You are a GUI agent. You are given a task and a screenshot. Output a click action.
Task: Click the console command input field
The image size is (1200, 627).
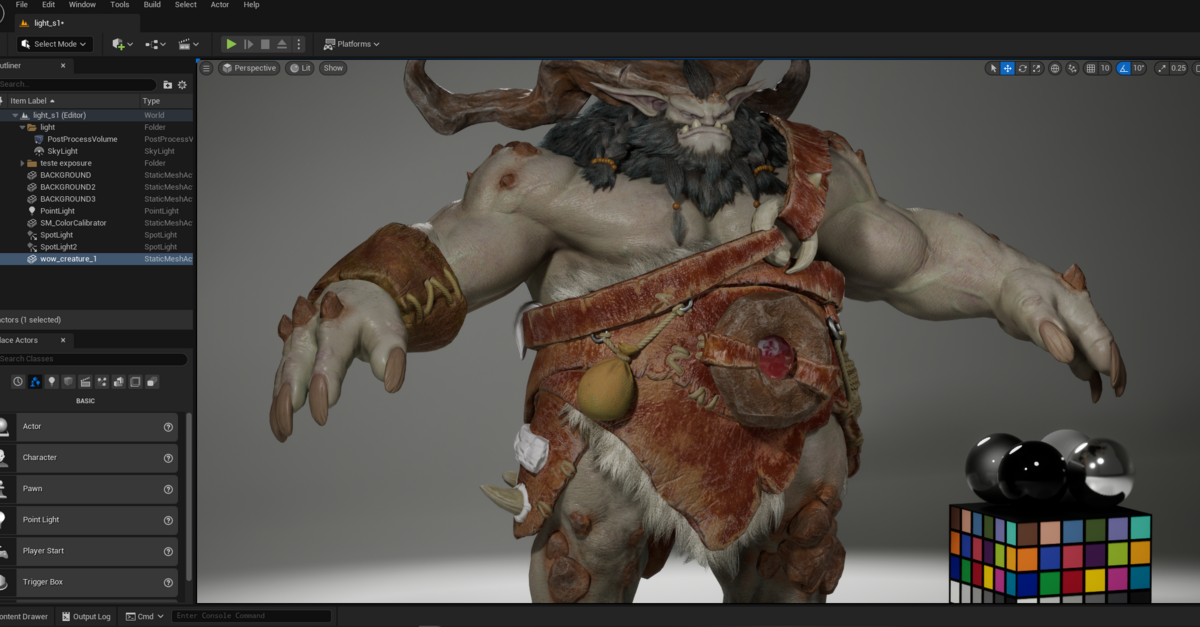pos(250,616)
